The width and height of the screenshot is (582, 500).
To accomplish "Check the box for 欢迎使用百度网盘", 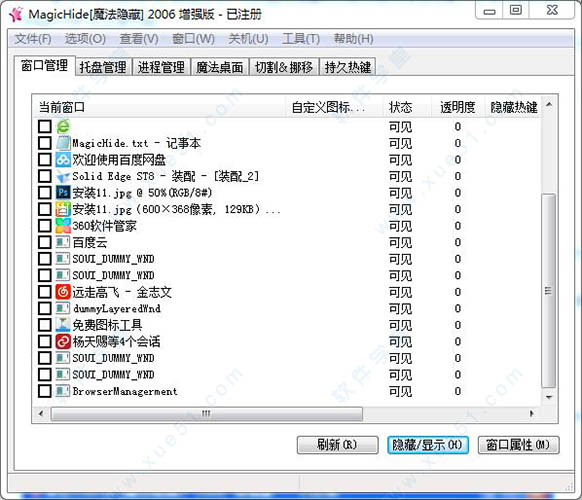I will (x=45, y=160).
